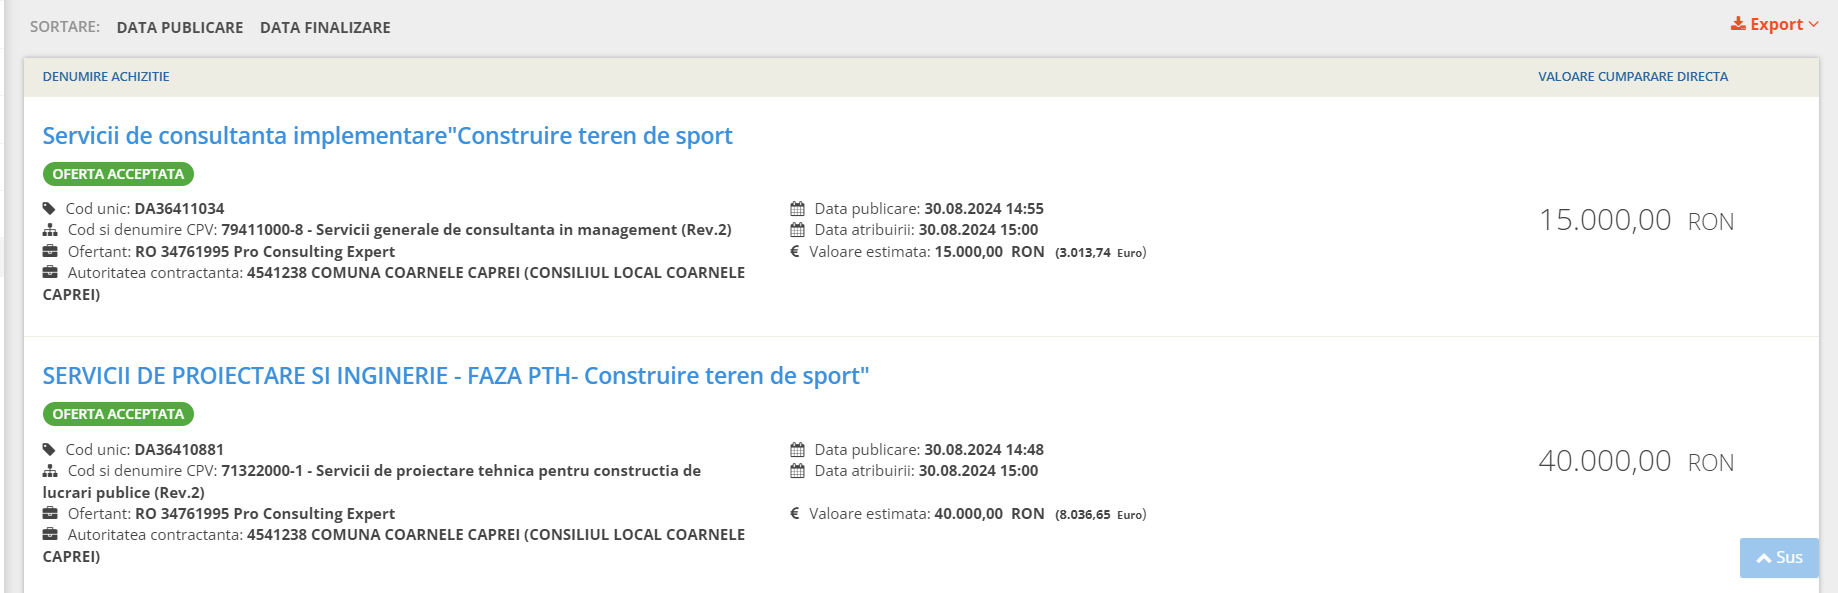Image resolution: width=1838 pixels, height=593 pixels.
Task: Click the 15.000,00 RON direct purchase value
Action: click(x=1636, y=220)
